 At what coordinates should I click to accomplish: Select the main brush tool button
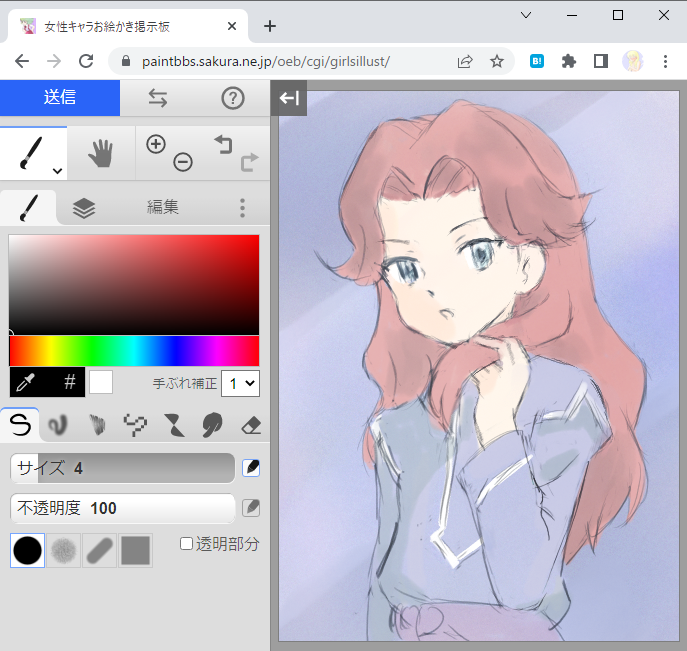[x=31, y=153]
